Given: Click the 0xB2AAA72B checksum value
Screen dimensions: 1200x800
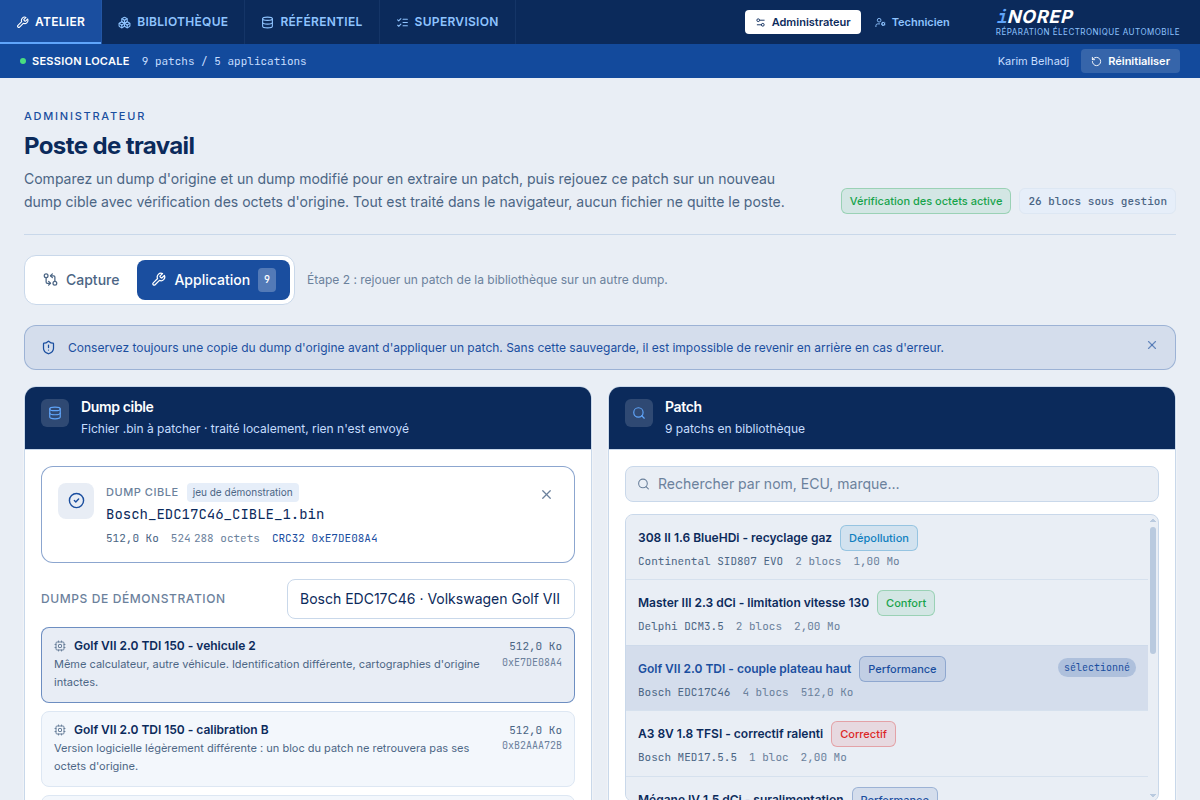Looking at the screenshot, I should point(532,746).
